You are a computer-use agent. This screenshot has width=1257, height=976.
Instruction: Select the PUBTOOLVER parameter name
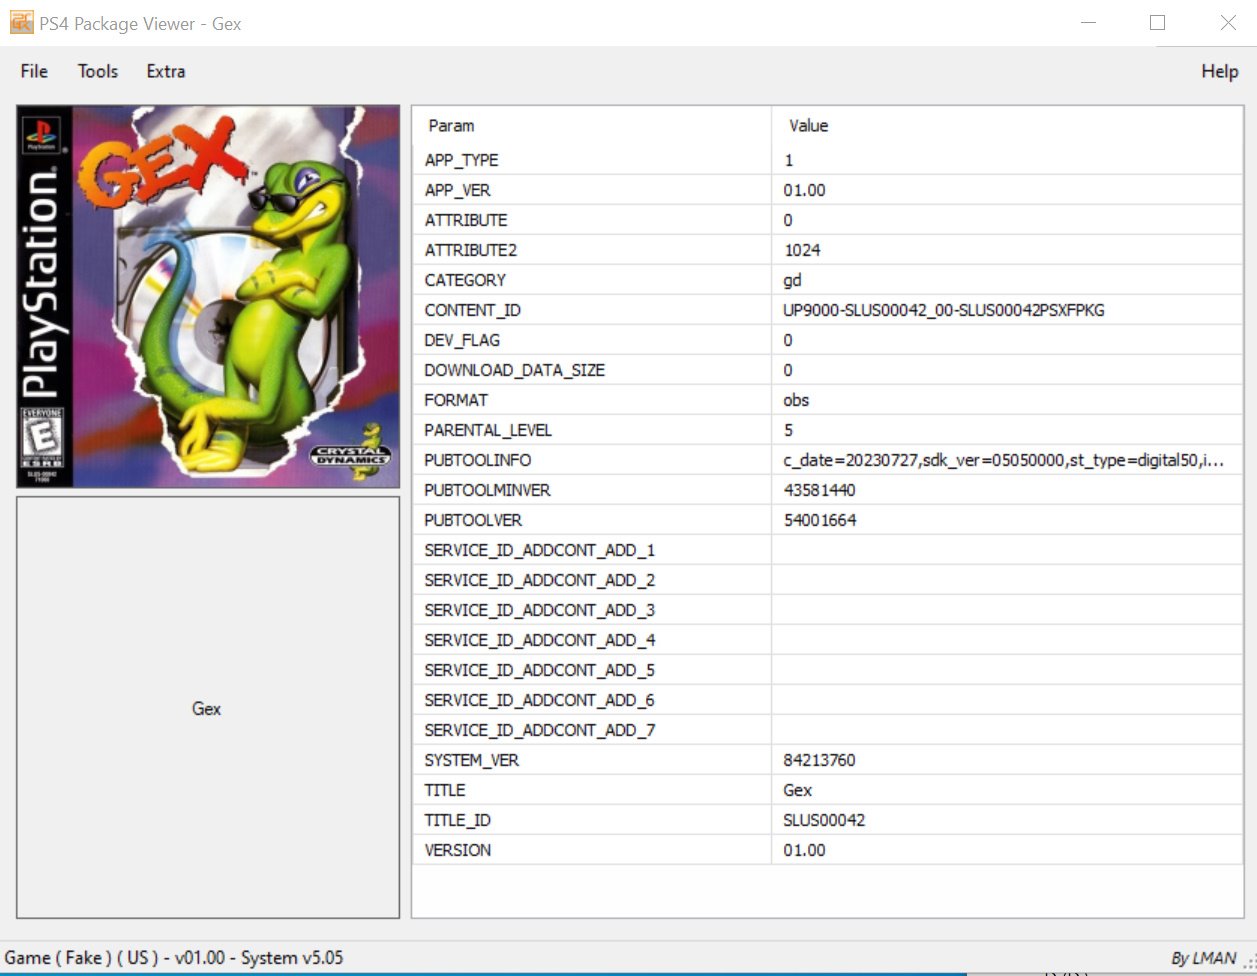473,520
